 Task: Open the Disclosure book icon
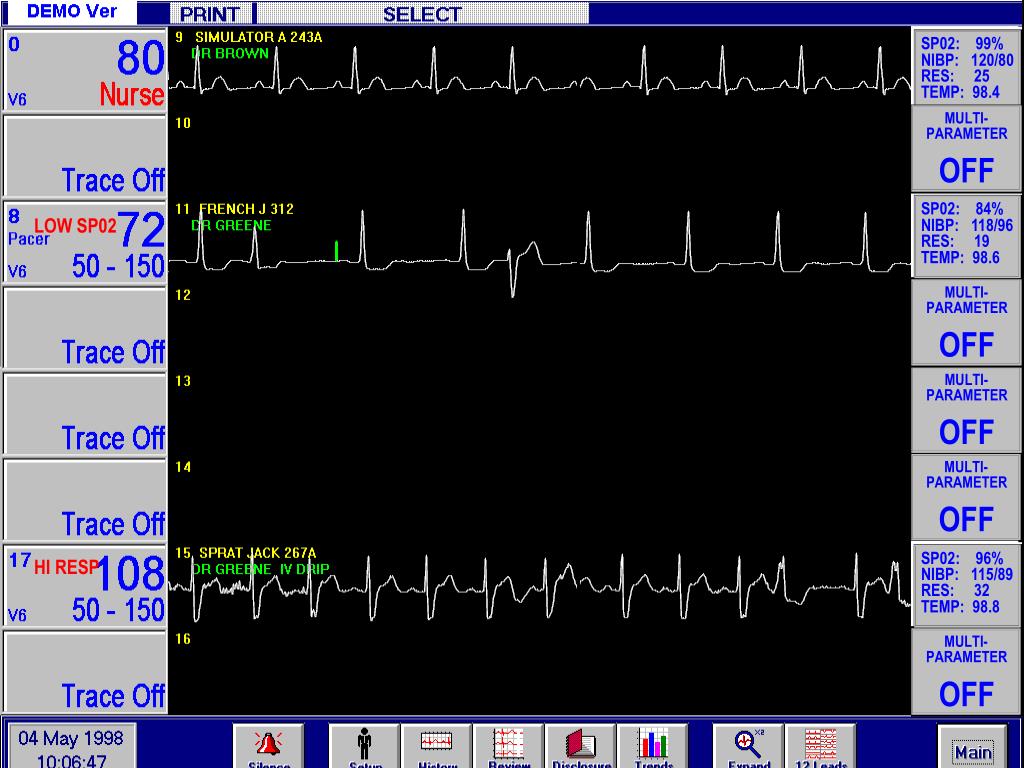(581, 746)
